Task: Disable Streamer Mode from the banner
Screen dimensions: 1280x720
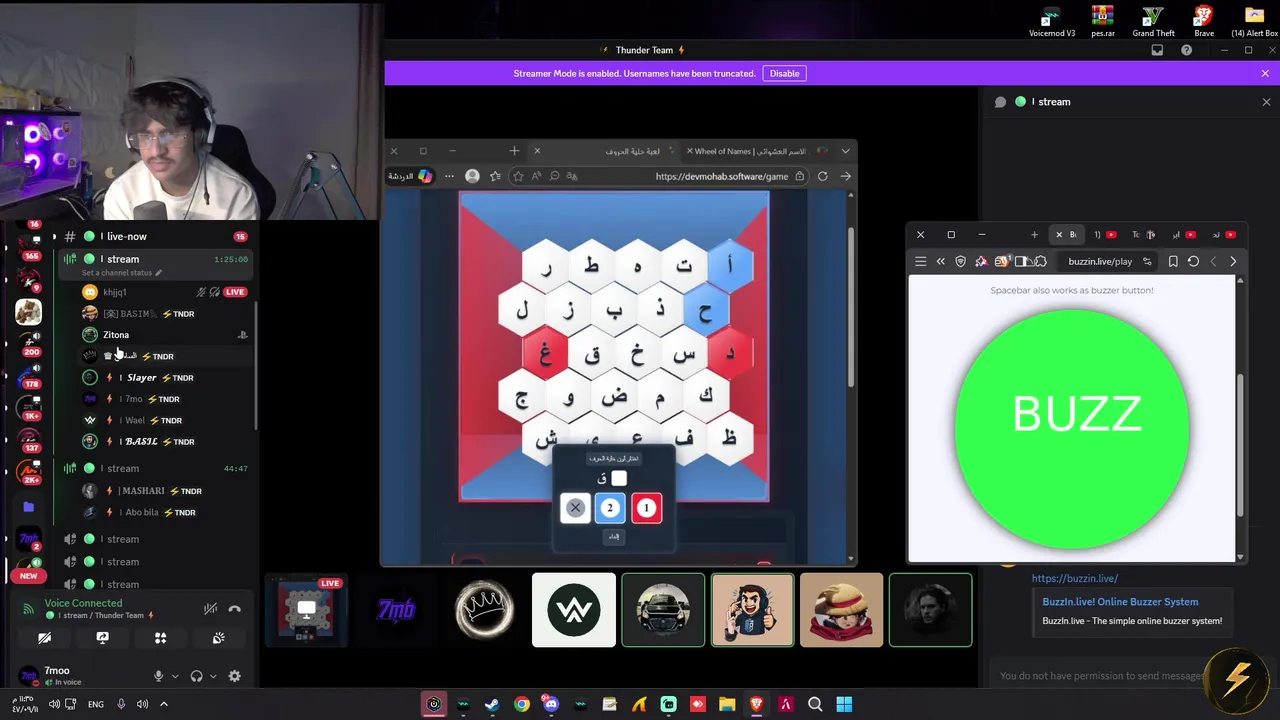Action: coord(784,73)
